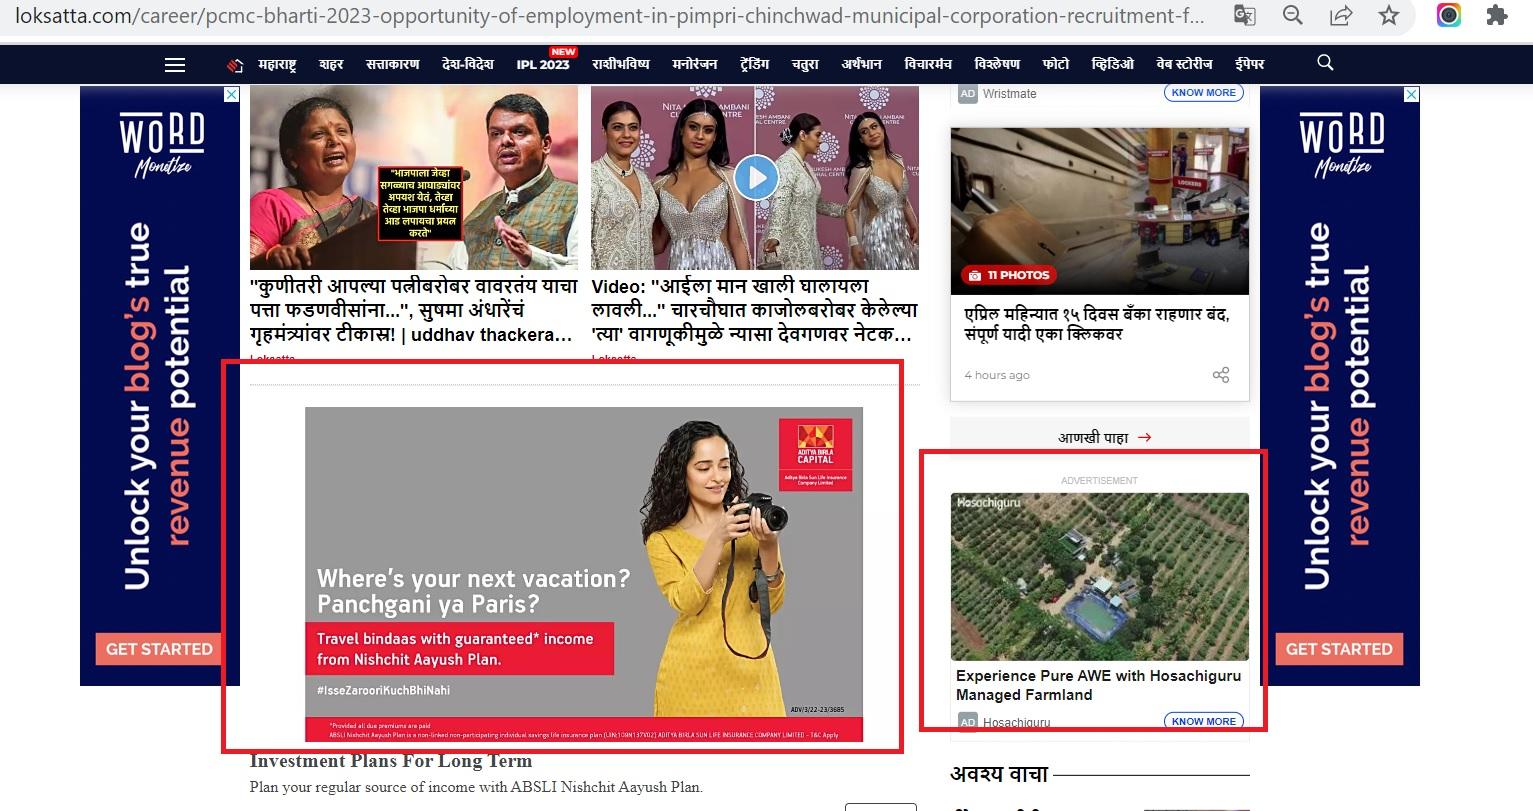
Task: Open the अर्थभान menu item
Action: [x=861, y=64]
